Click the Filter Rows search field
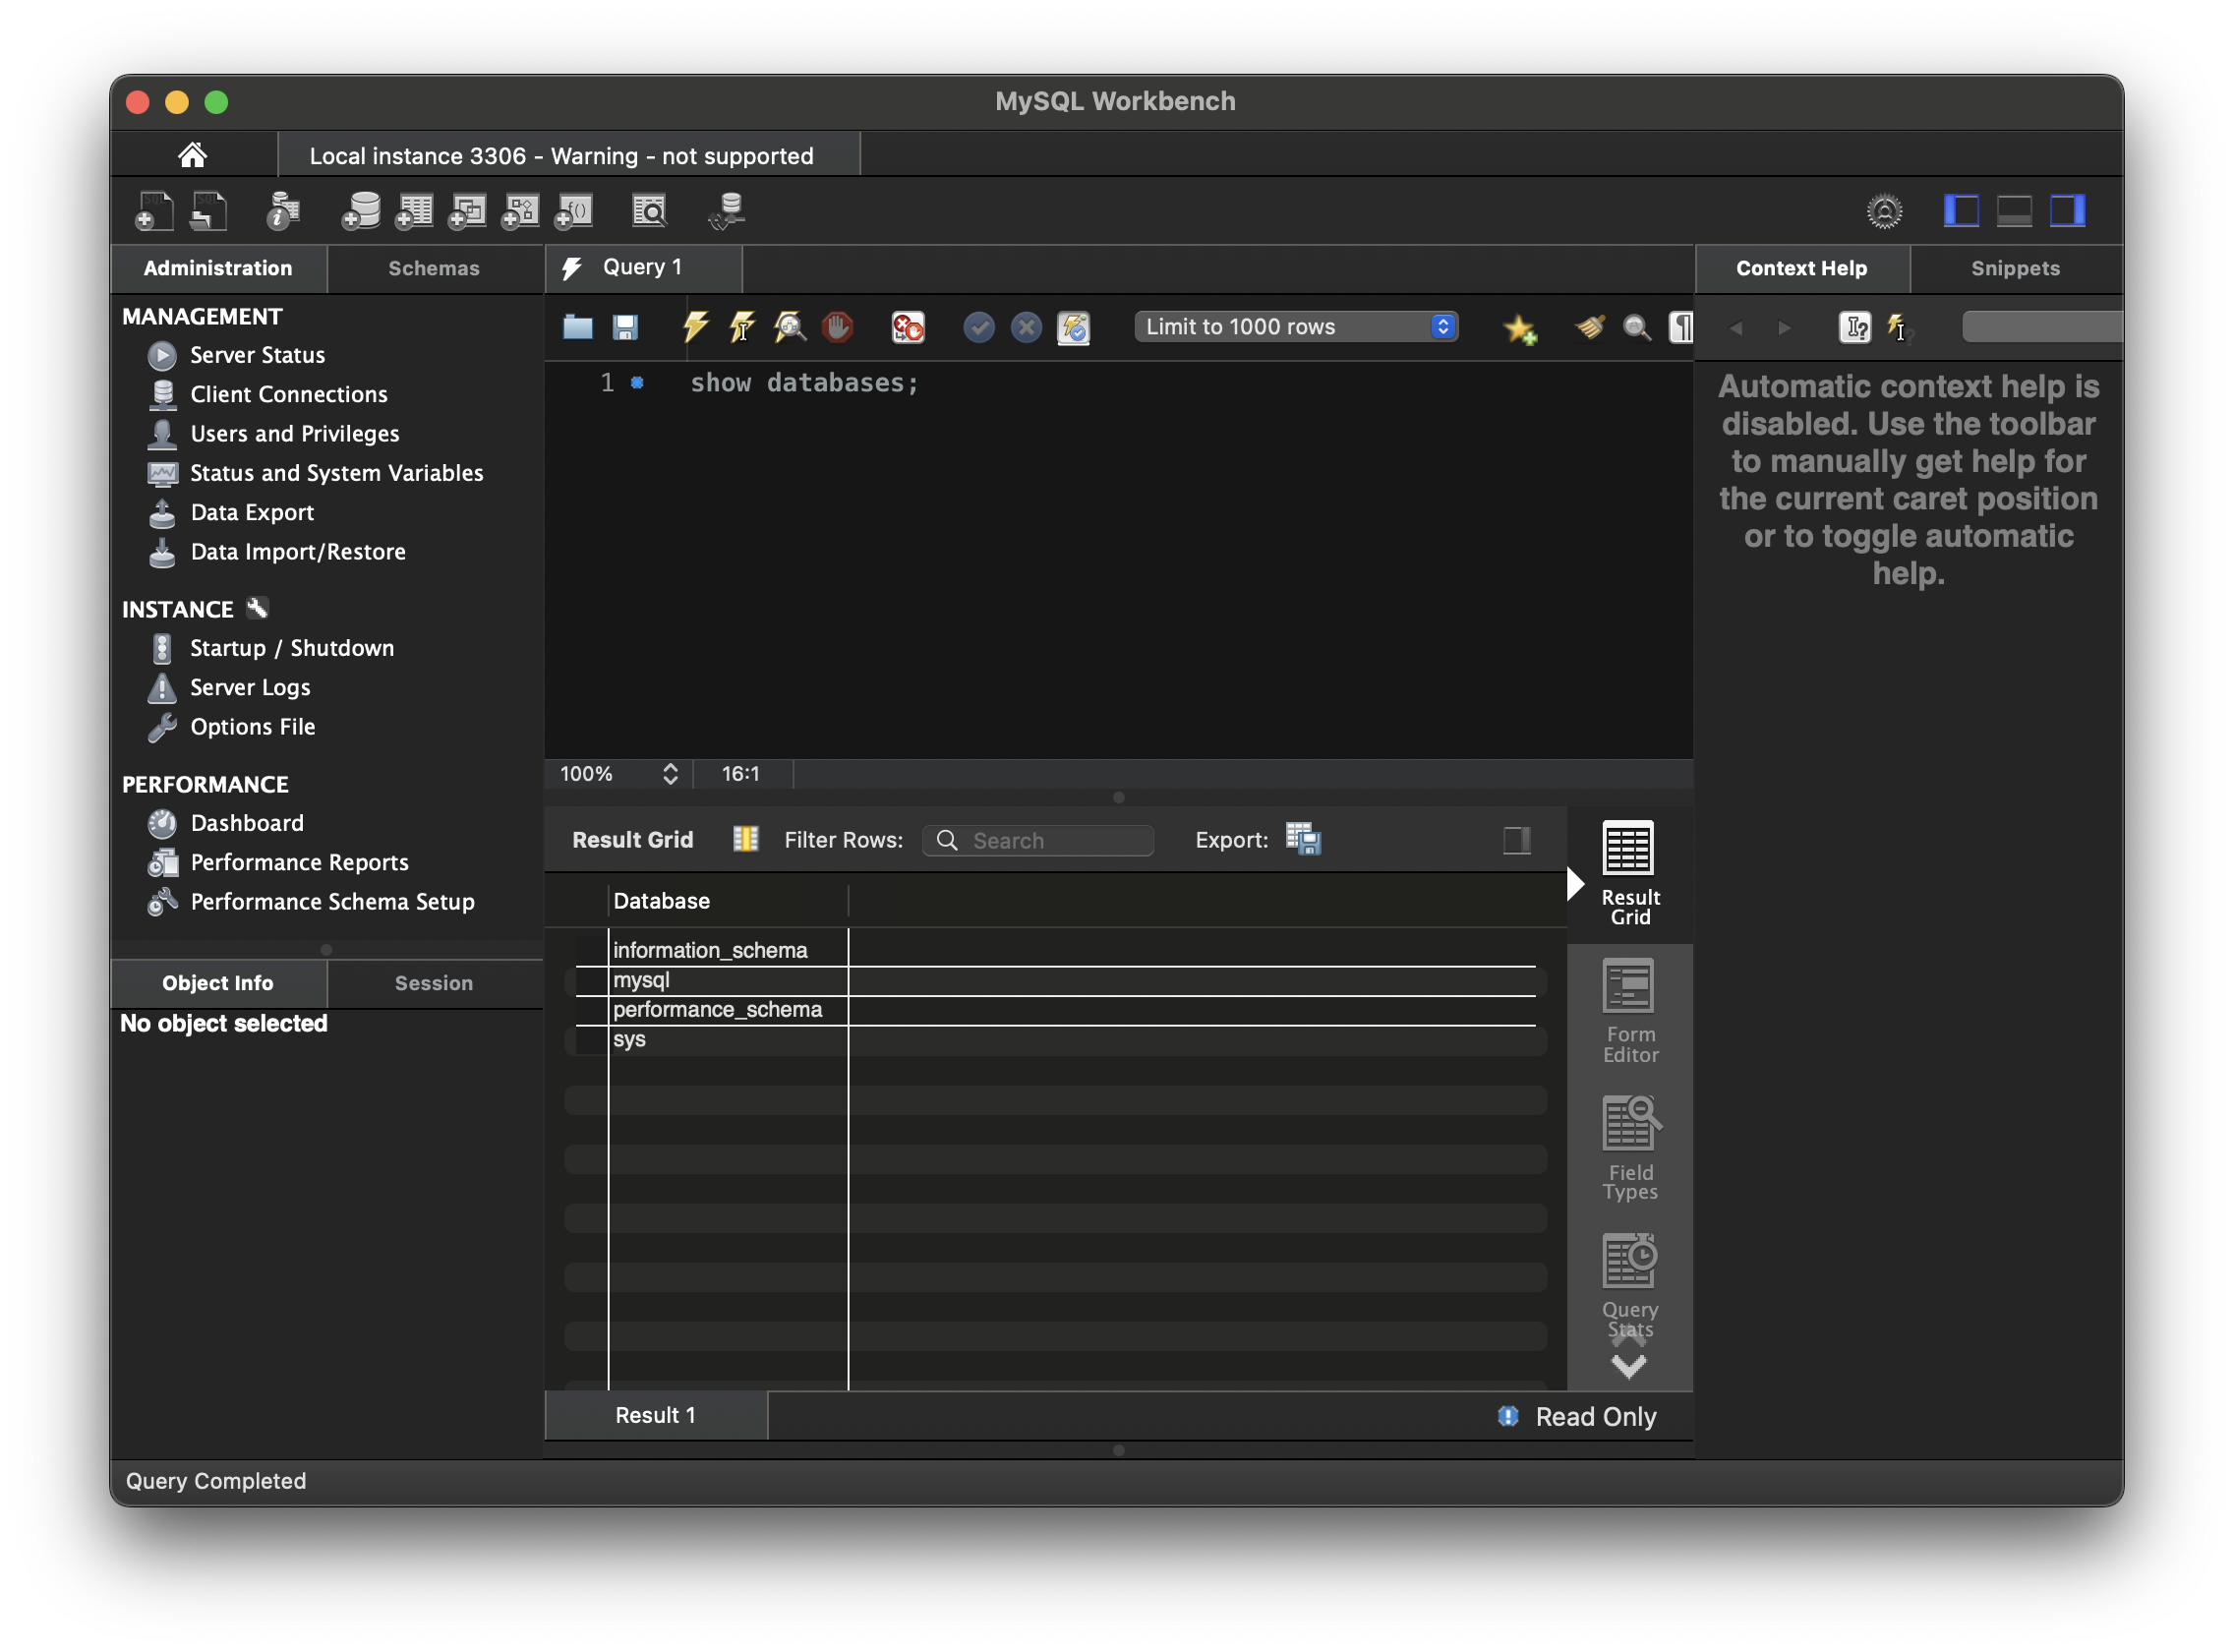The height and width of the screenshot is (1652, 2234). 1040,840
